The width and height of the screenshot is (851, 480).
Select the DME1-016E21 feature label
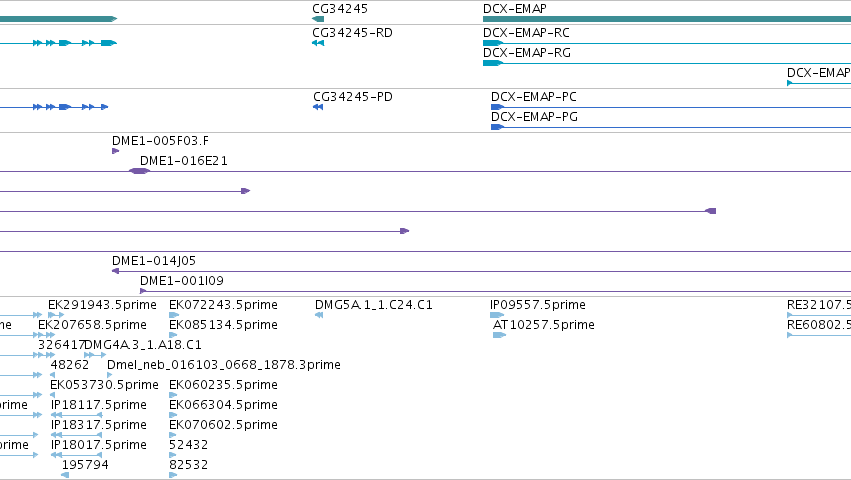183,161
